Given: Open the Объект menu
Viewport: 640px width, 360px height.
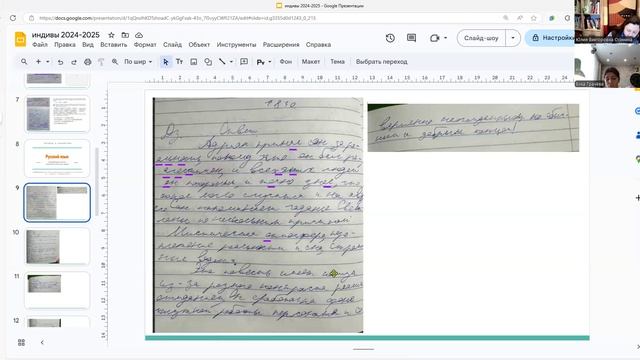Looking at the screenshot, I should coord(199,44).
